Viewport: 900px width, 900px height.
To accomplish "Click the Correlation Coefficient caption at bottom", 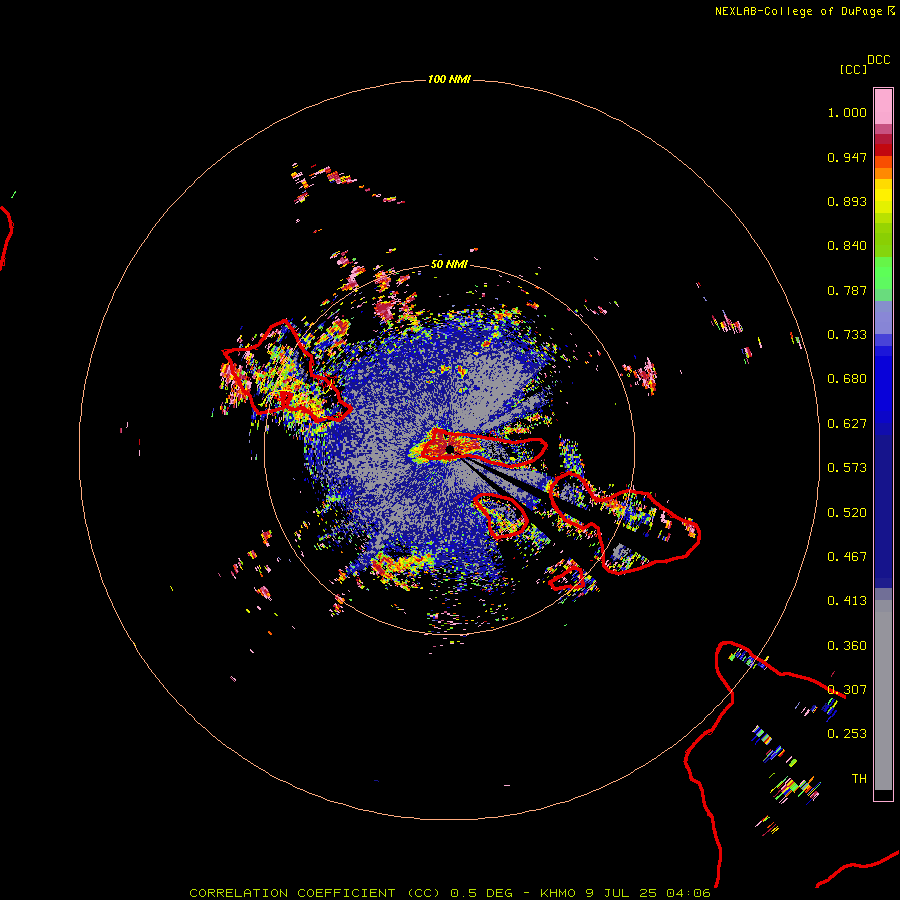I will [449, 893].
